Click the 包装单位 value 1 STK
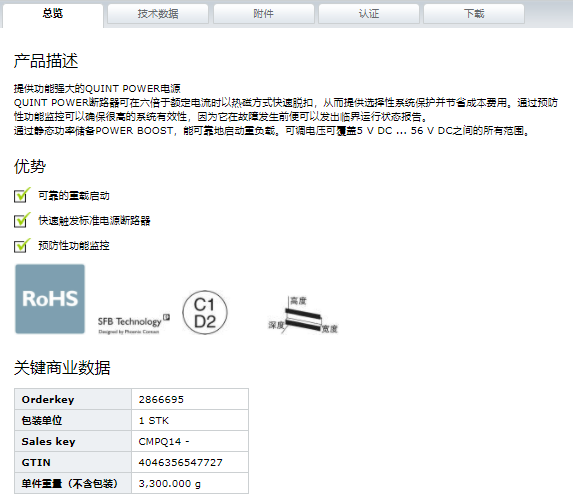 (153, 421)
